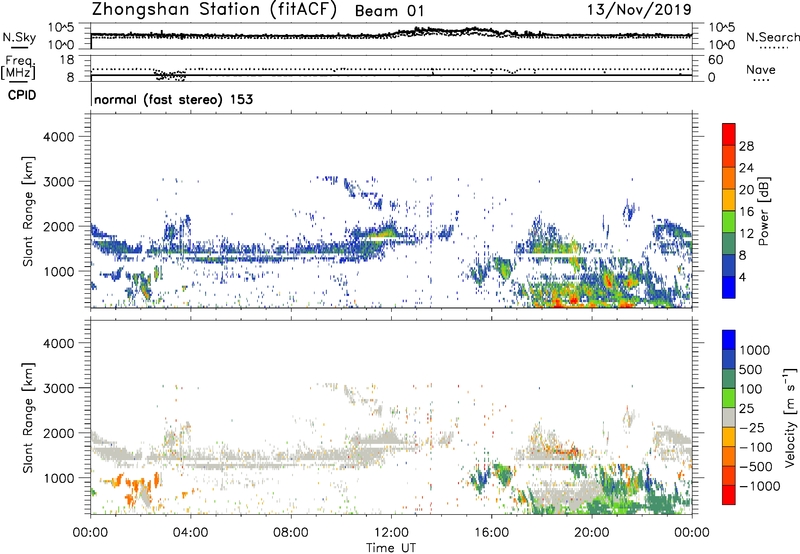Click 'Slant Range [km]' label of velocity panel
Viewport: 800px width, 554px height.
point(28,418)
